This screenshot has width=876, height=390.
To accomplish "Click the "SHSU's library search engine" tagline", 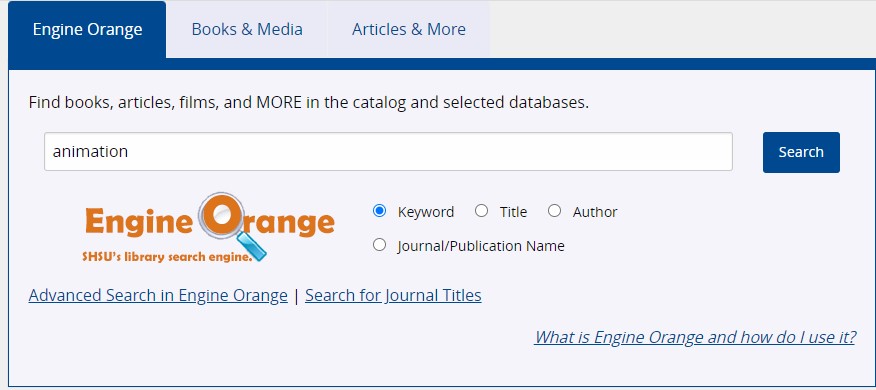I will [167, 256].
